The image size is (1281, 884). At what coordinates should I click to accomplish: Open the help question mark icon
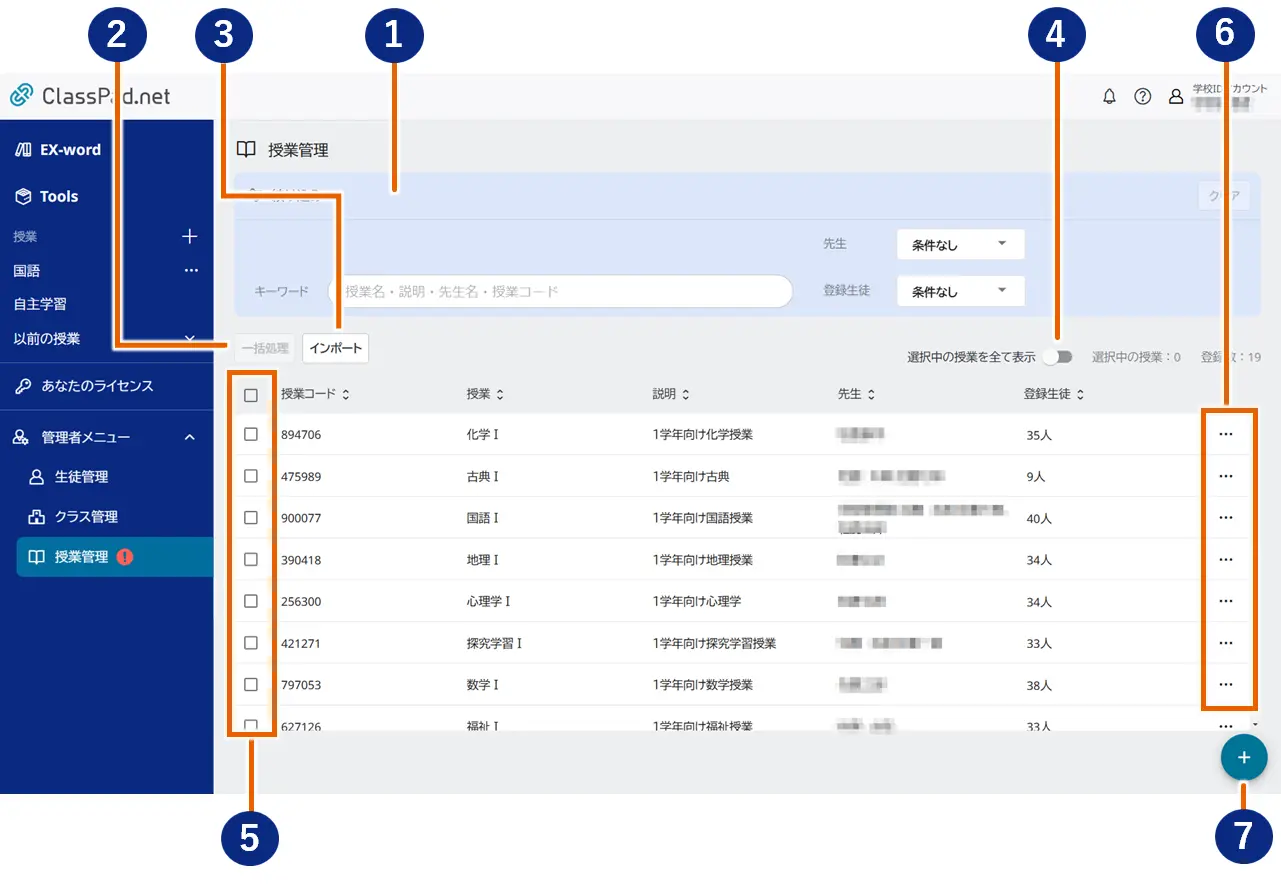click(x=1143, y=97)
